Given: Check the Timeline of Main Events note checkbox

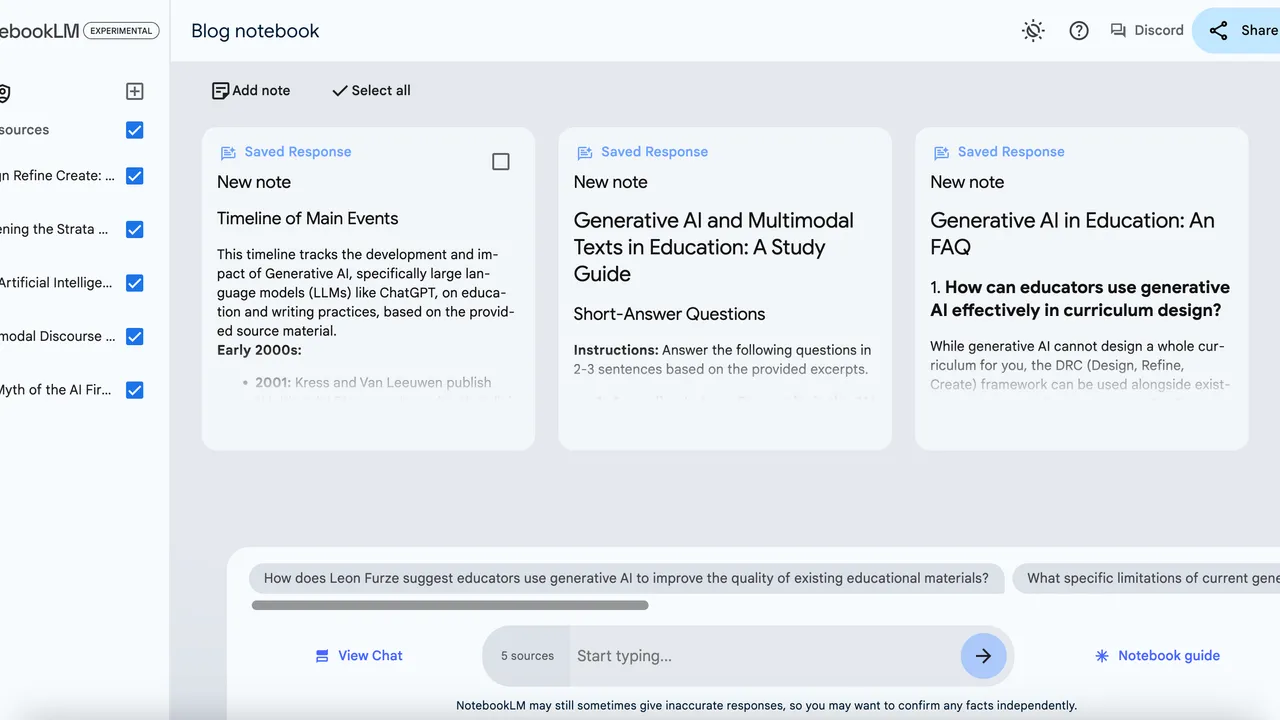Looking at the screenshot, I should [501, 162].
